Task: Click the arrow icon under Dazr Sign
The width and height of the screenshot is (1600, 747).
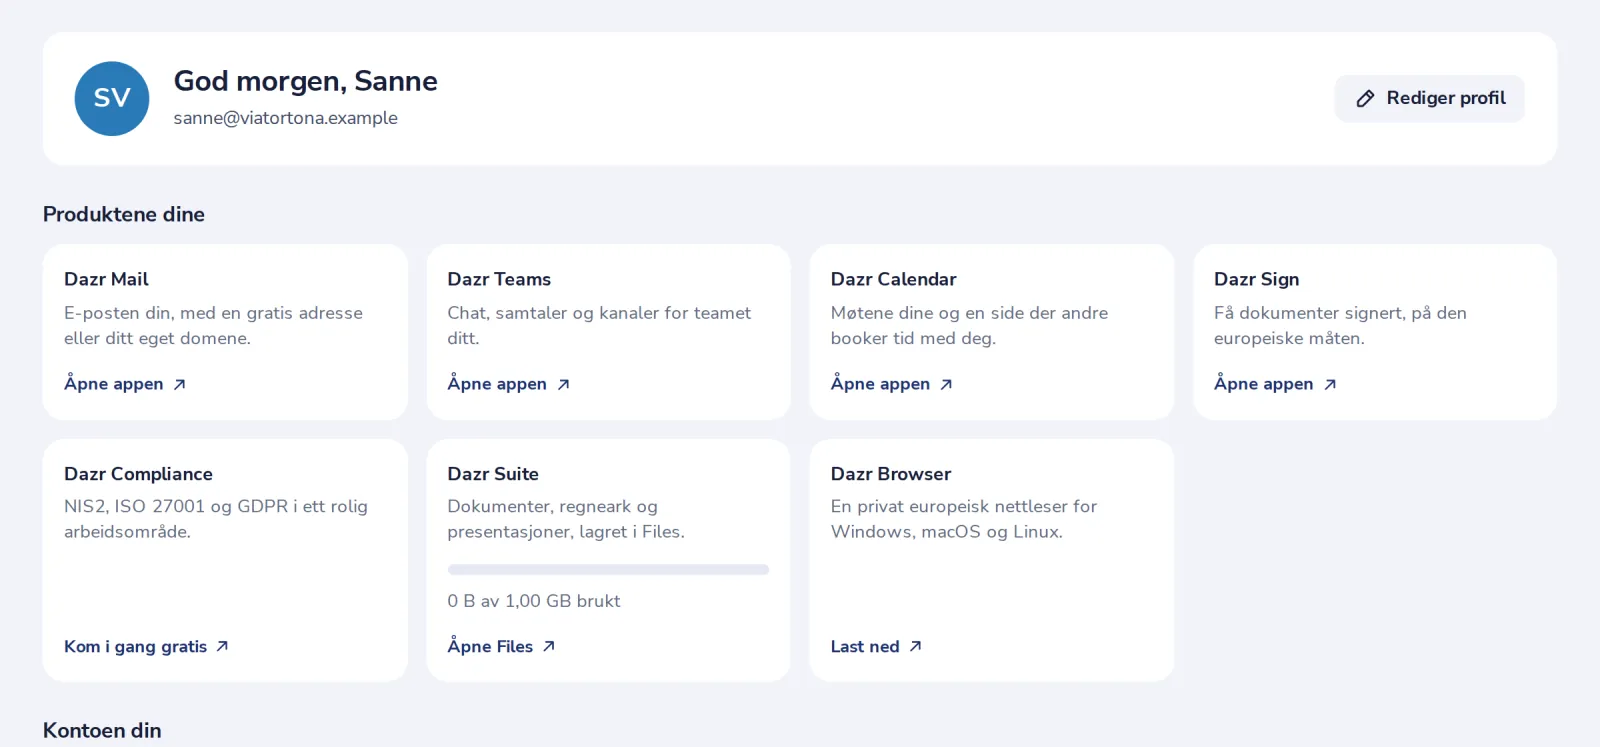Action: click(x=1330, y=384)
